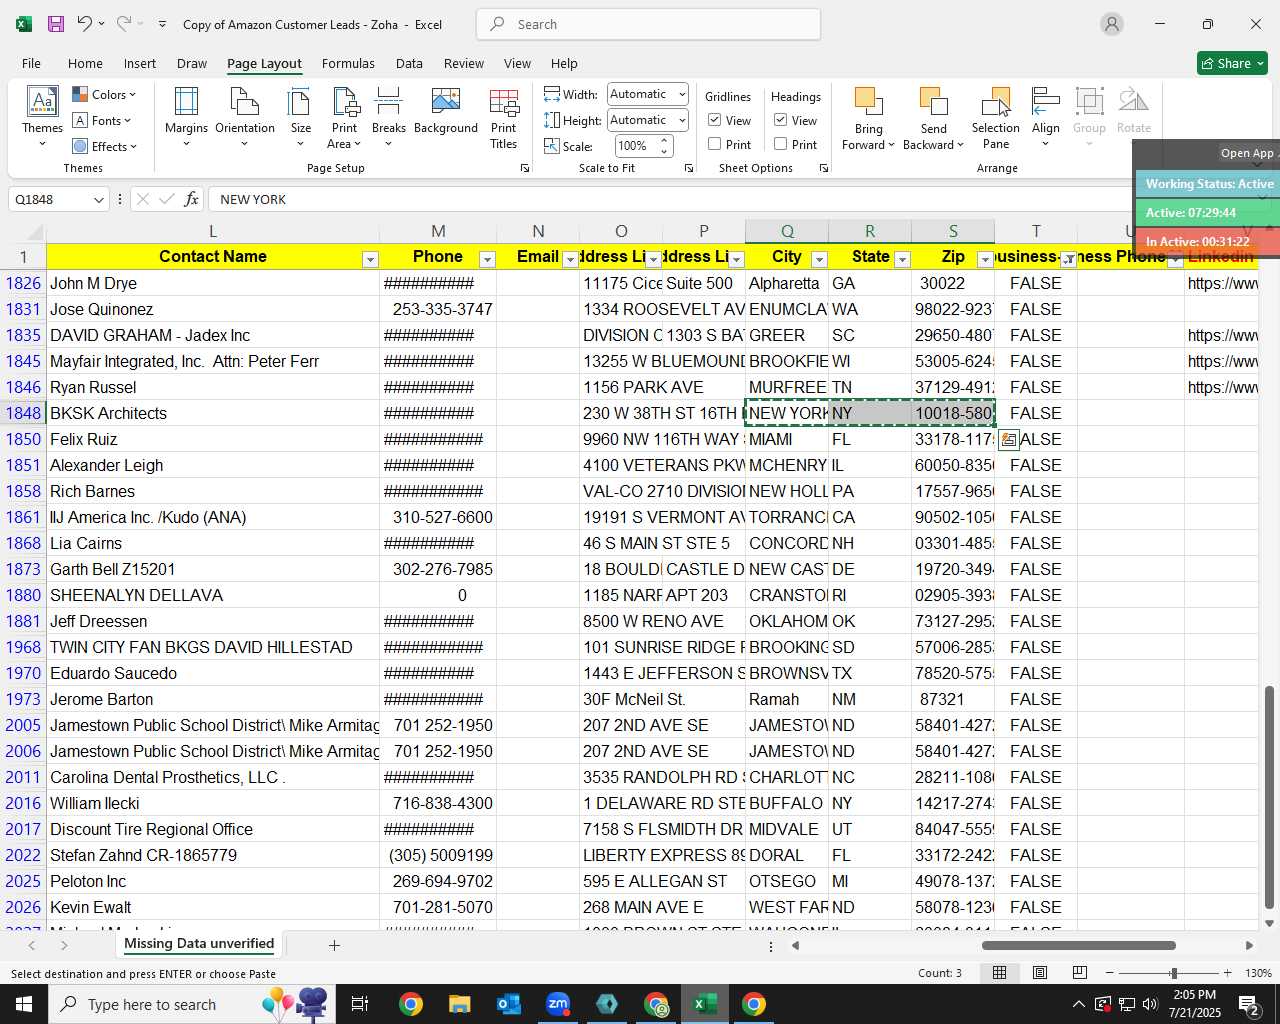Screen dimensions: 1280x1024
Task: Switch to Page Layout view in status bar
Action: pyautogui.click(x=1039, y=973)
